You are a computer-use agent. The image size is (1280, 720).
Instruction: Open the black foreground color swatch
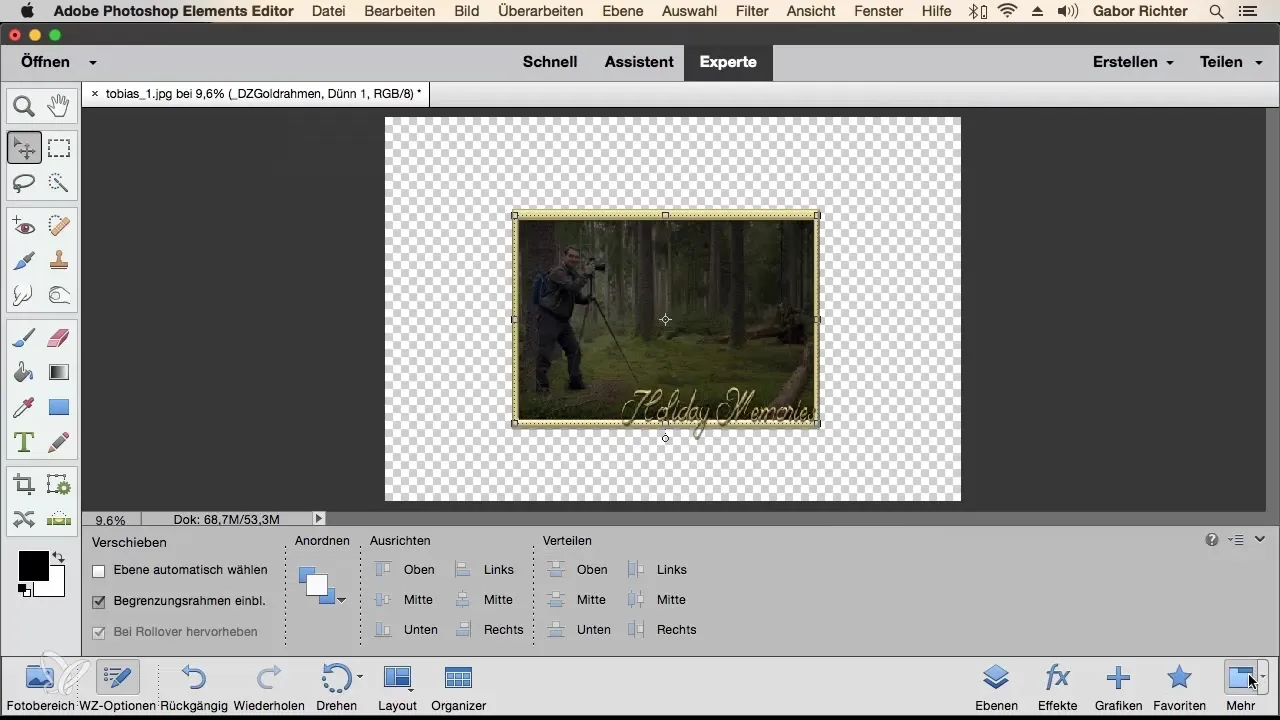(x=32, y=565)
